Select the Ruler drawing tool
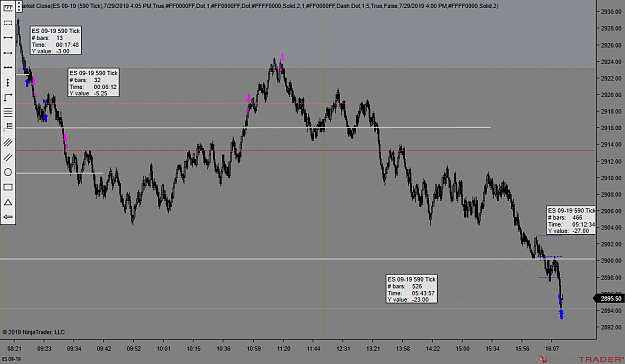This screenshot has width=625, height=364. tap(8, 8)
